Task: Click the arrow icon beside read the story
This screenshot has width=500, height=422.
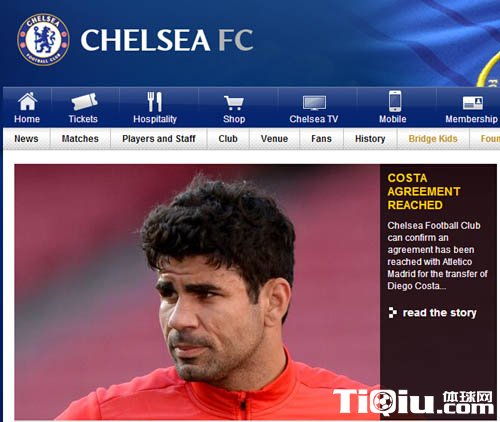Action: point(393,313)
